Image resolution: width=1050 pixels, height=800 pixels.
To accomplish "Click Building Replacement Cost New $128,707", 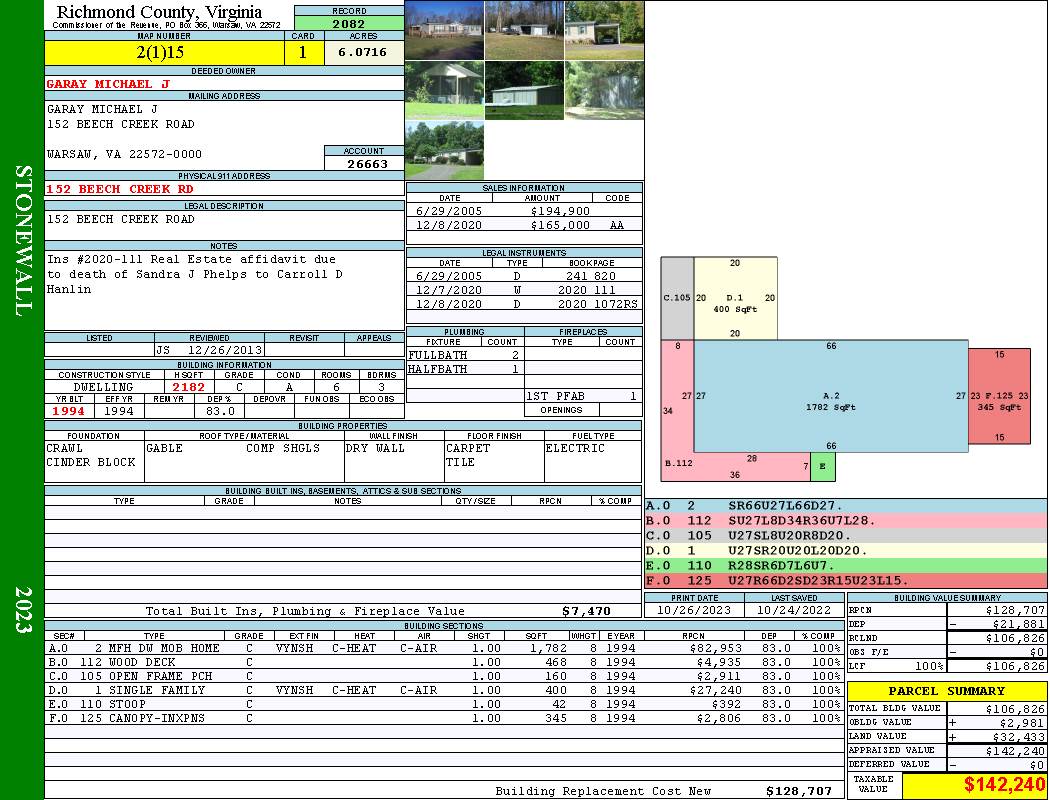I will coord(799,791).
